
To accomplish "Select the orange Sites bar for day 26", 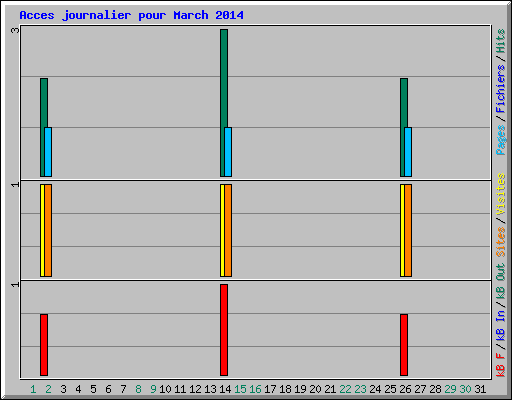I will [408, 230].
